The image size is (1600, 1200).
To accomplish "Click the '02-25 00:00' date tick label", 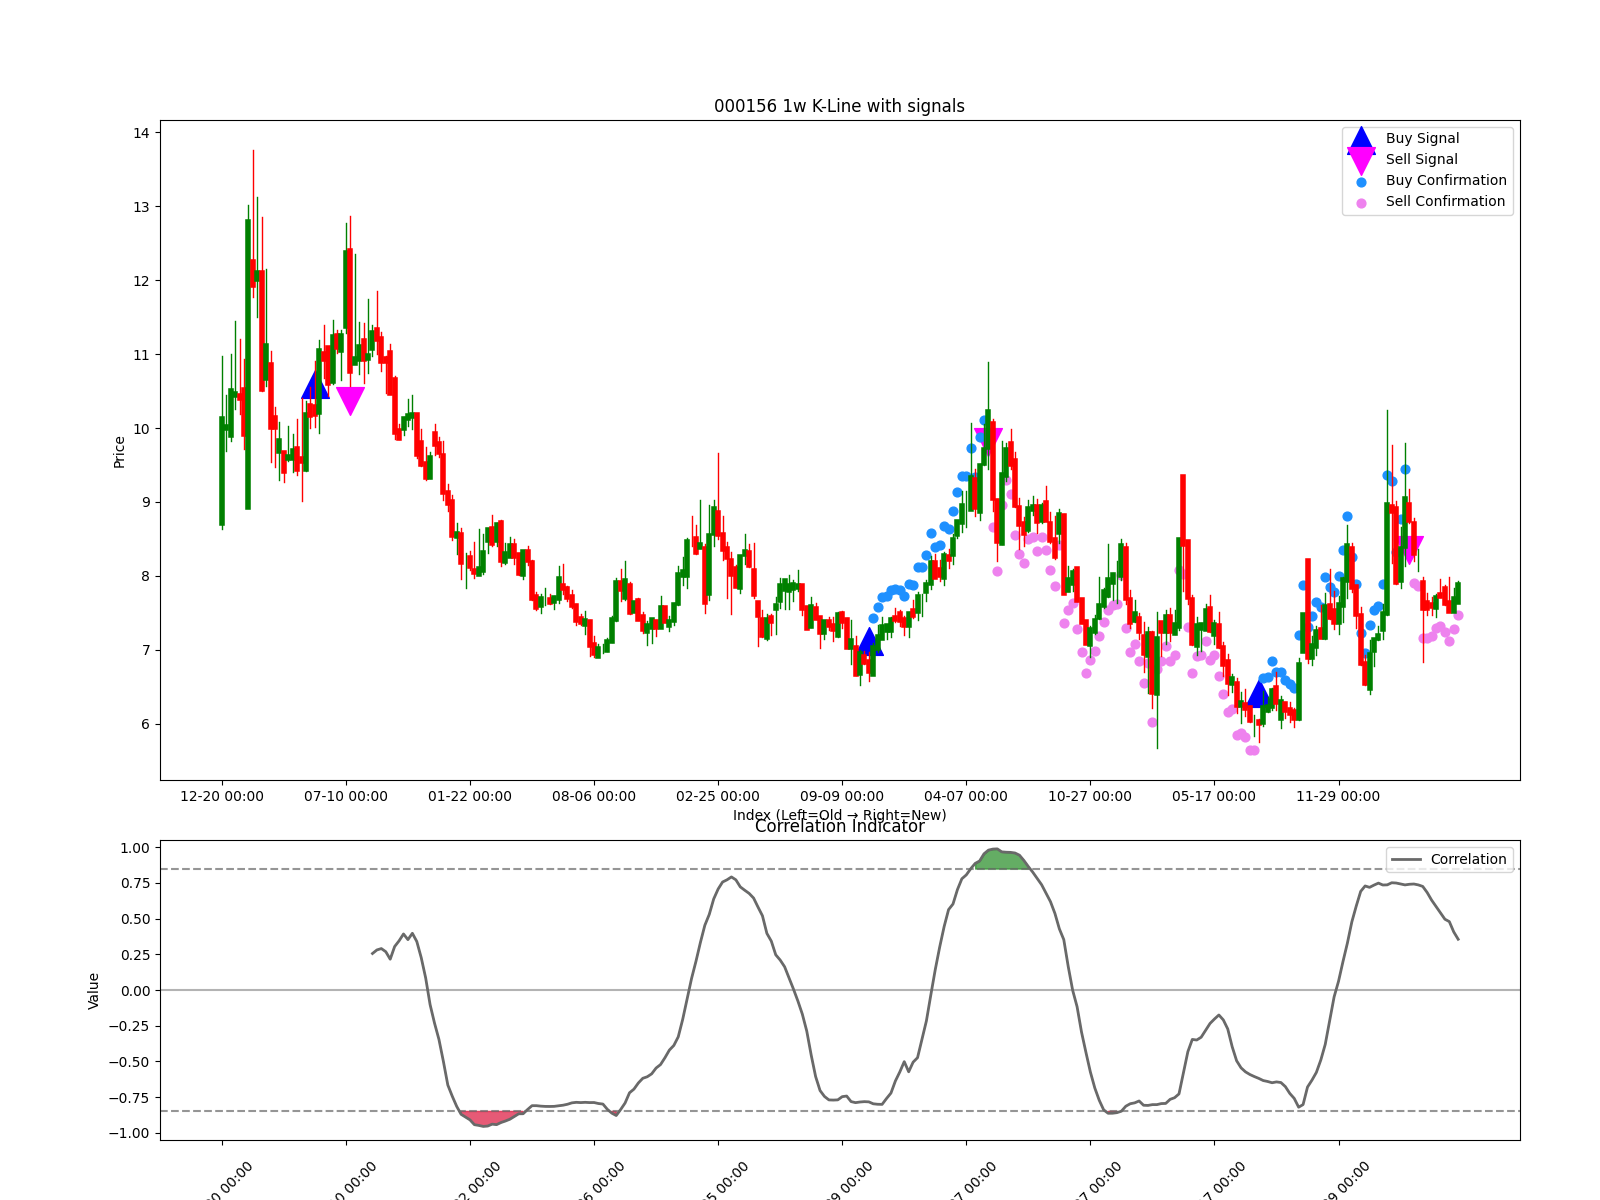I will [x=718, y=797].
